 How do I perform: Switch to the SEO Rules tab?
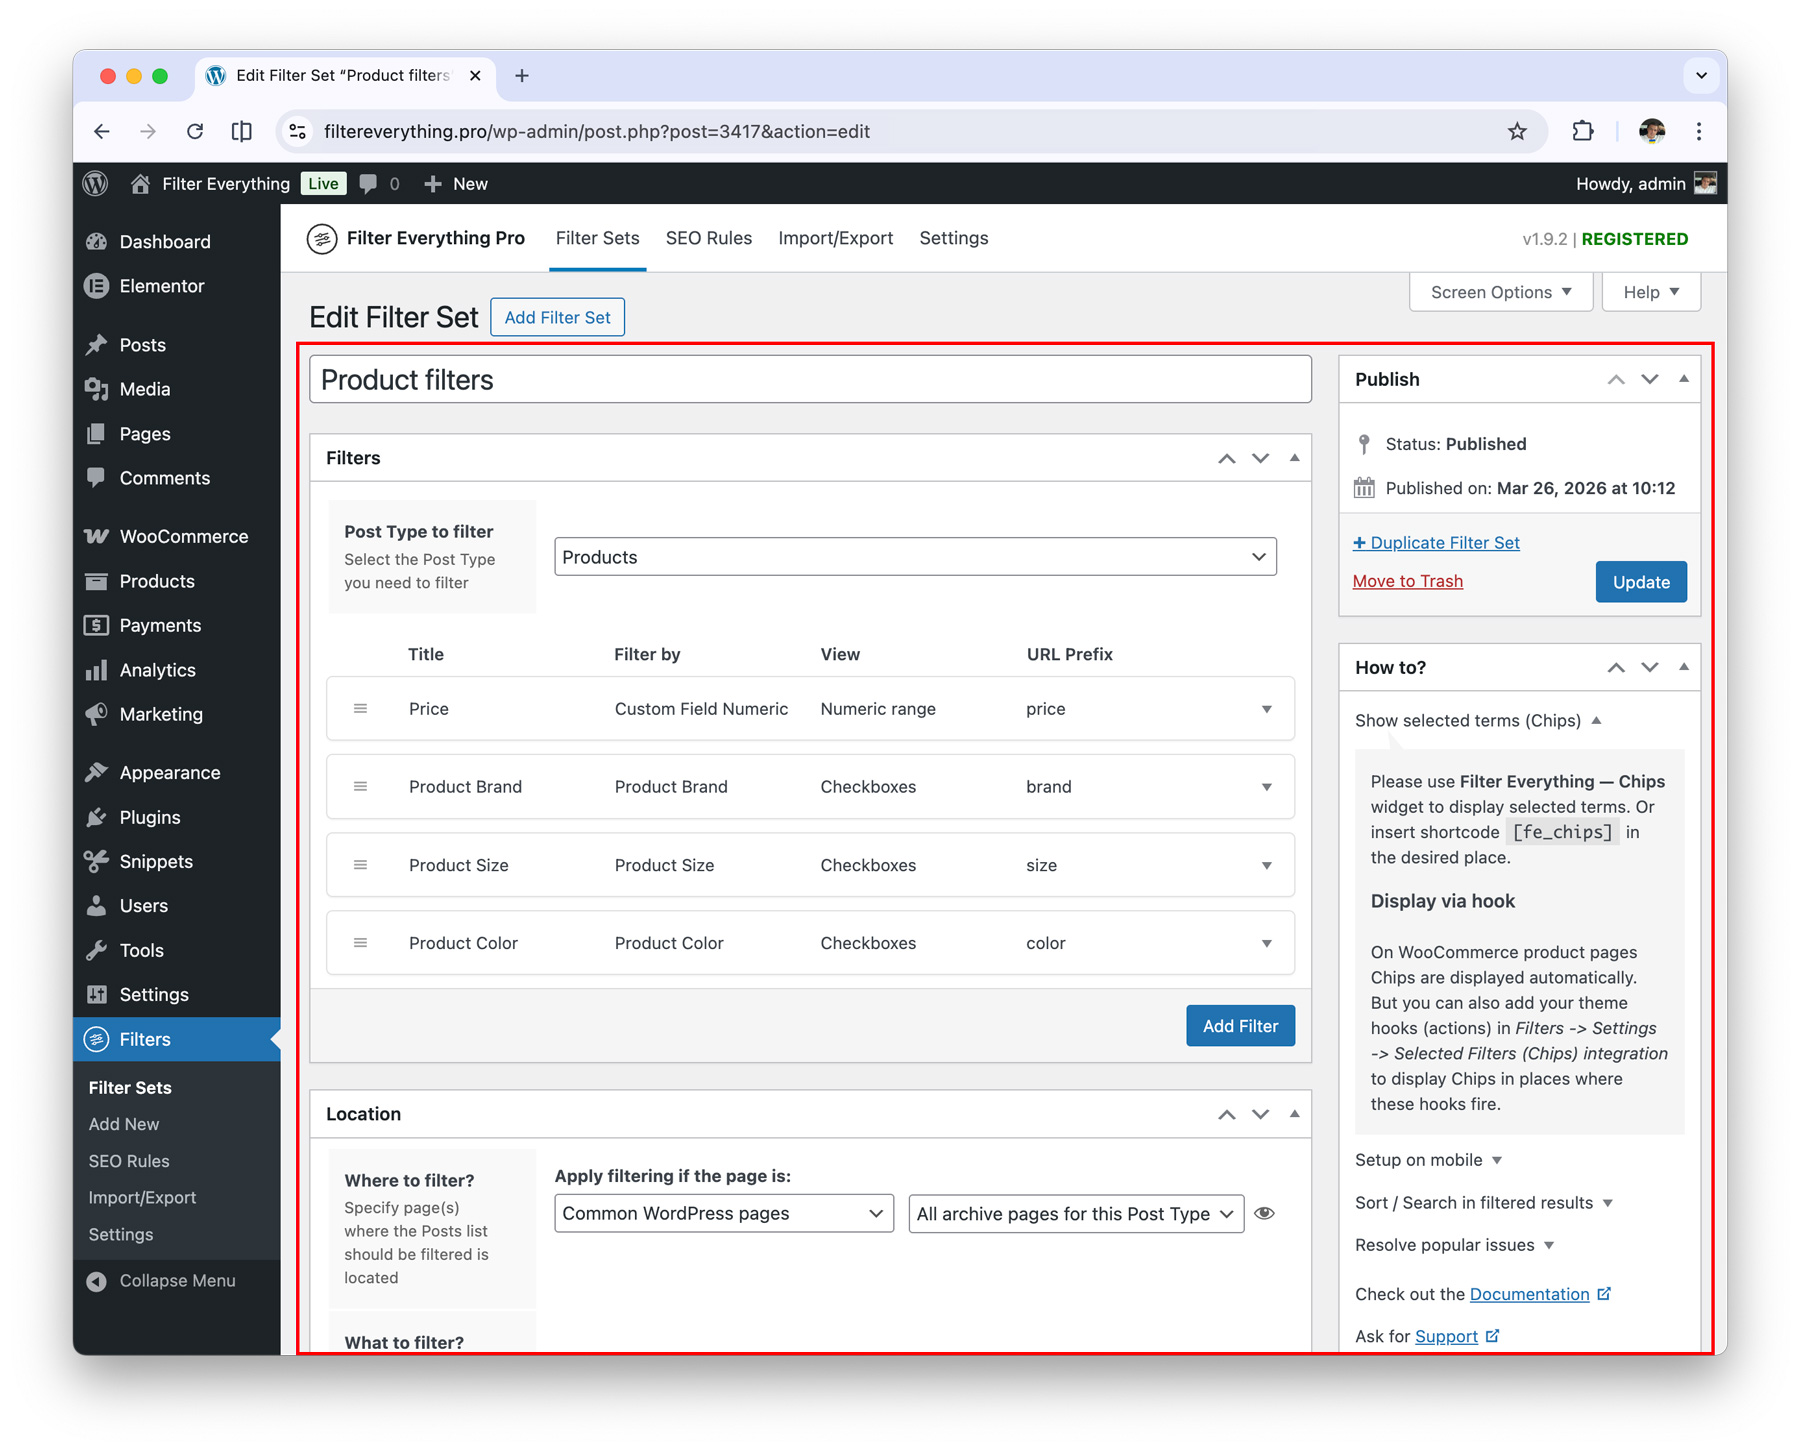point(708,238)
